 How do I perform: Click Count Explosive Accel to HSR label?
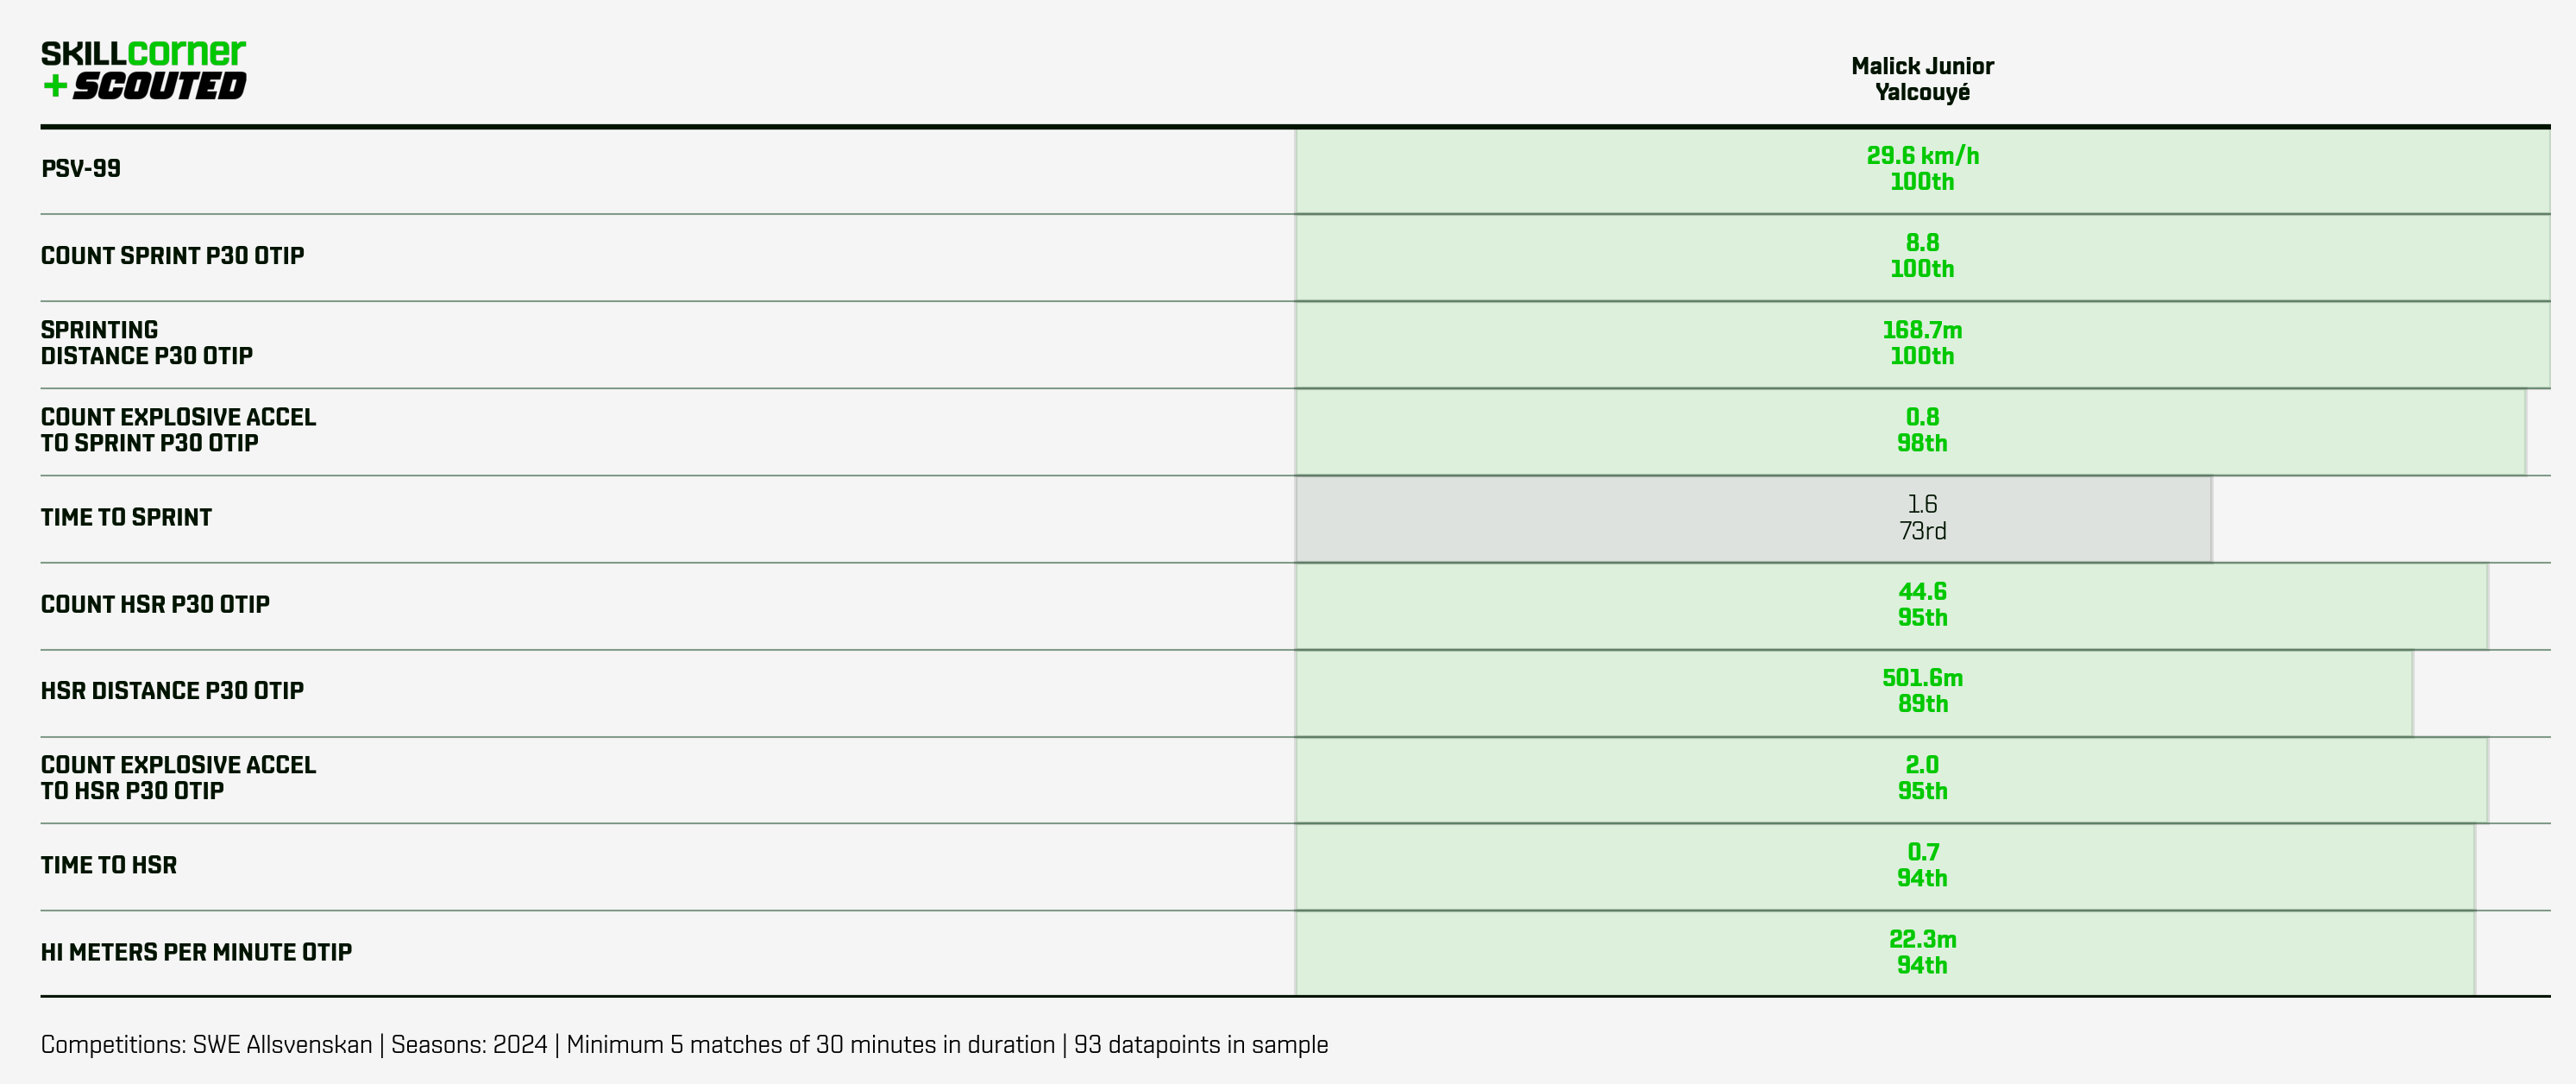tap(178, 778)
